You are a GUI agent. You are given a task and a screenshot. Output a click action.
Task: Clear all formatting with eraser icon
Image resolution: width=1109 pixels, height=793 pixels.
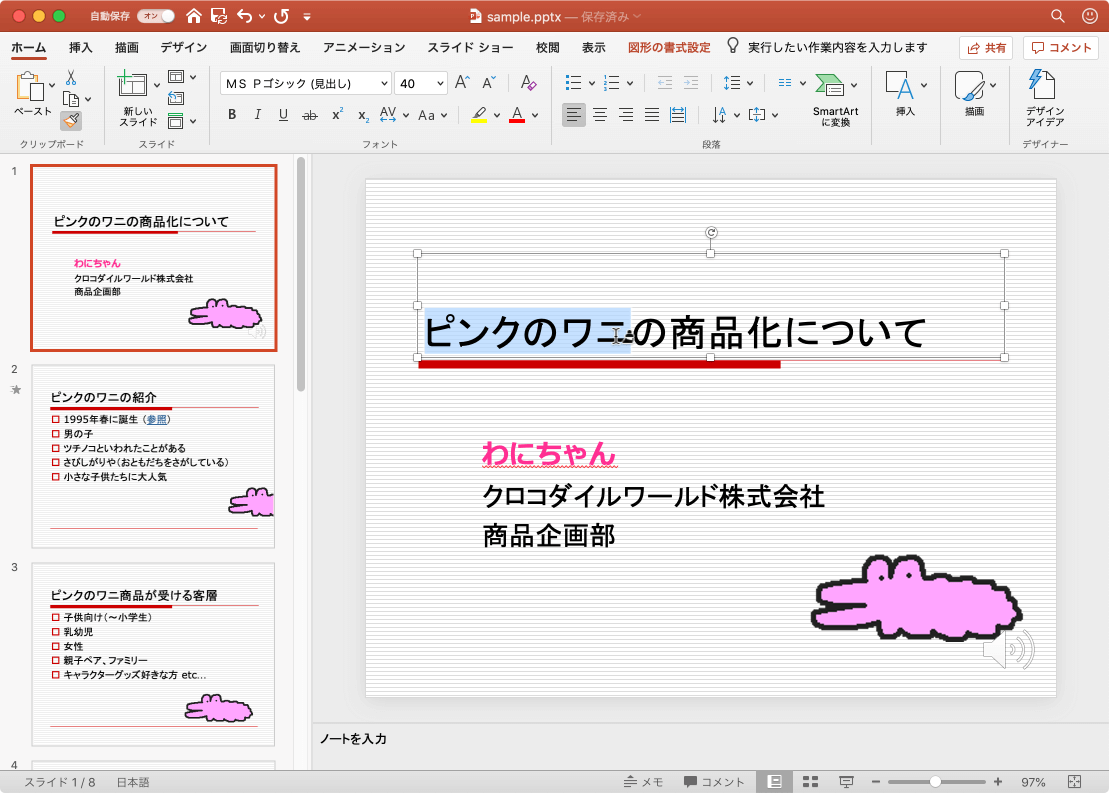(530, 83)
